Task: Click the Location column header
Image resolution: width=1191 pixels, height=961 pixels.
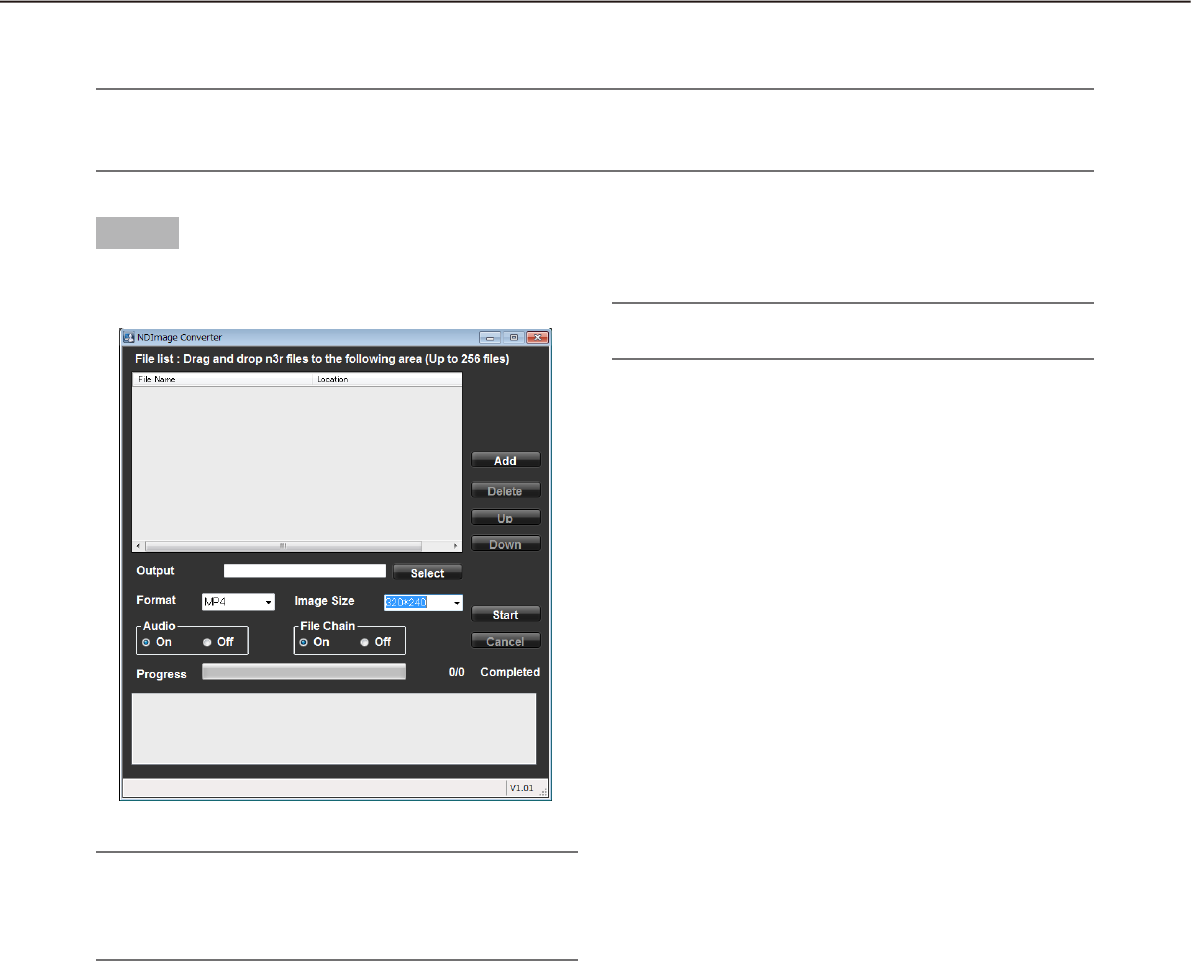Action: pyautogui.click(x=387, y=379)
